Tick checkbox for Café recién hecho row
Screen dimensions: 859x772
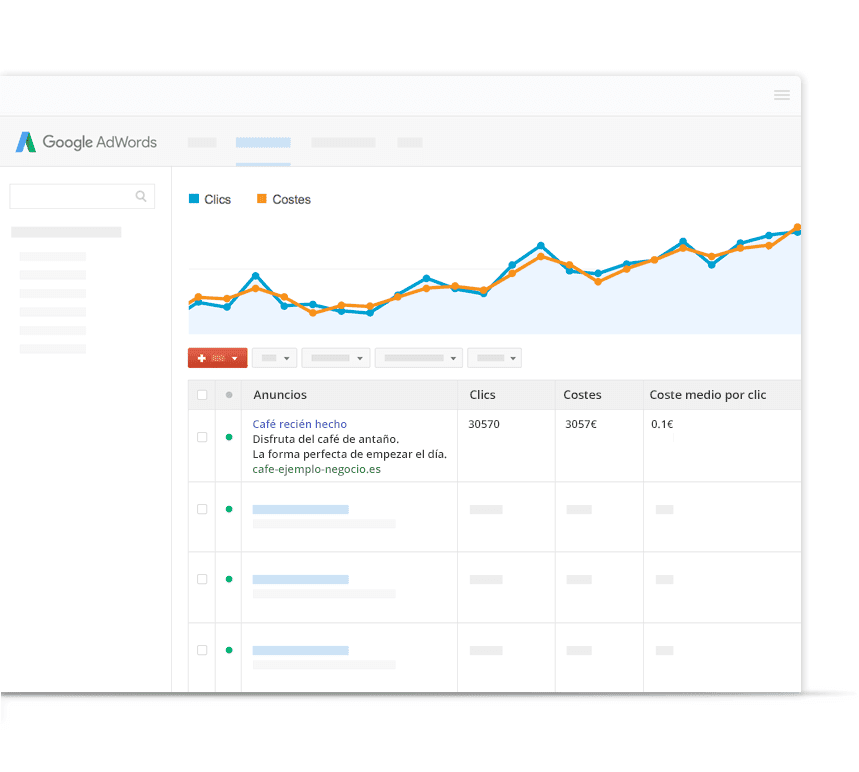[202, 437]
